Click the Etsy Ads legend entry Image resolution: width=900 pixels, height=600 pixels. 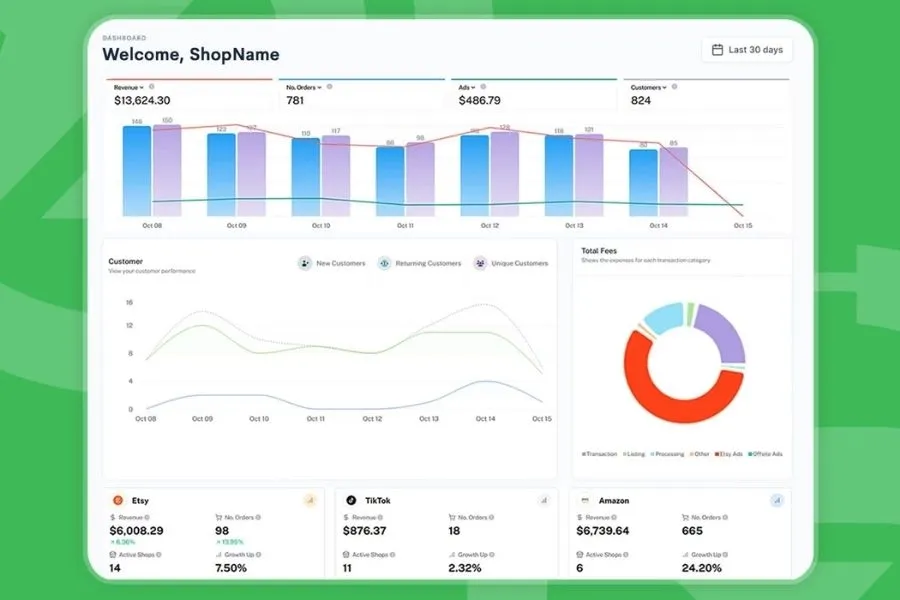[x=728, y=454]
